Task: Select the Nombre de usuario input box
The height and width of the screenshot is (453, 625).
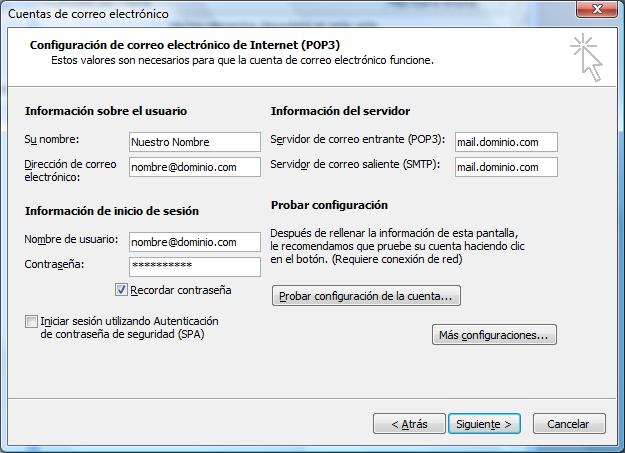Action: click(x=195, y=242)
